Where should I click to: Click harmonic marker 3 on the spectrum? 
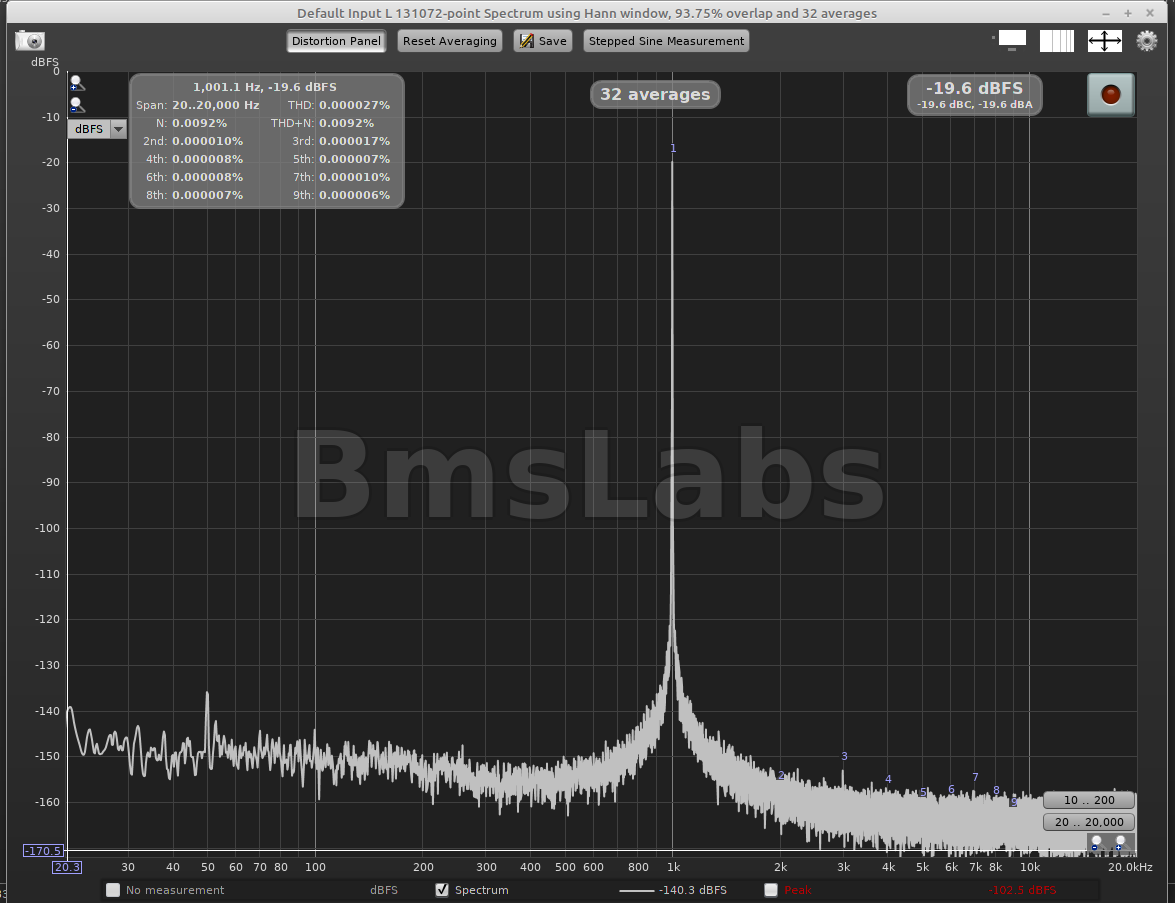pyautogui.click(x=845, y=756)
